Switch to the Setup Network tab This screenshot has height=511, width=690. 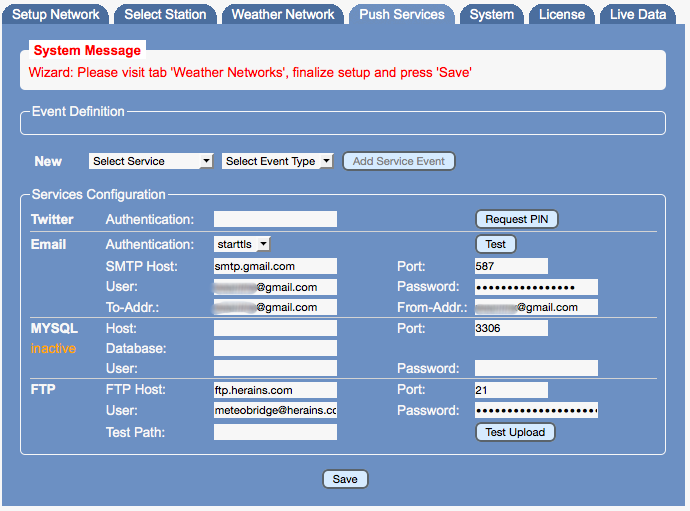pos(56,14)
